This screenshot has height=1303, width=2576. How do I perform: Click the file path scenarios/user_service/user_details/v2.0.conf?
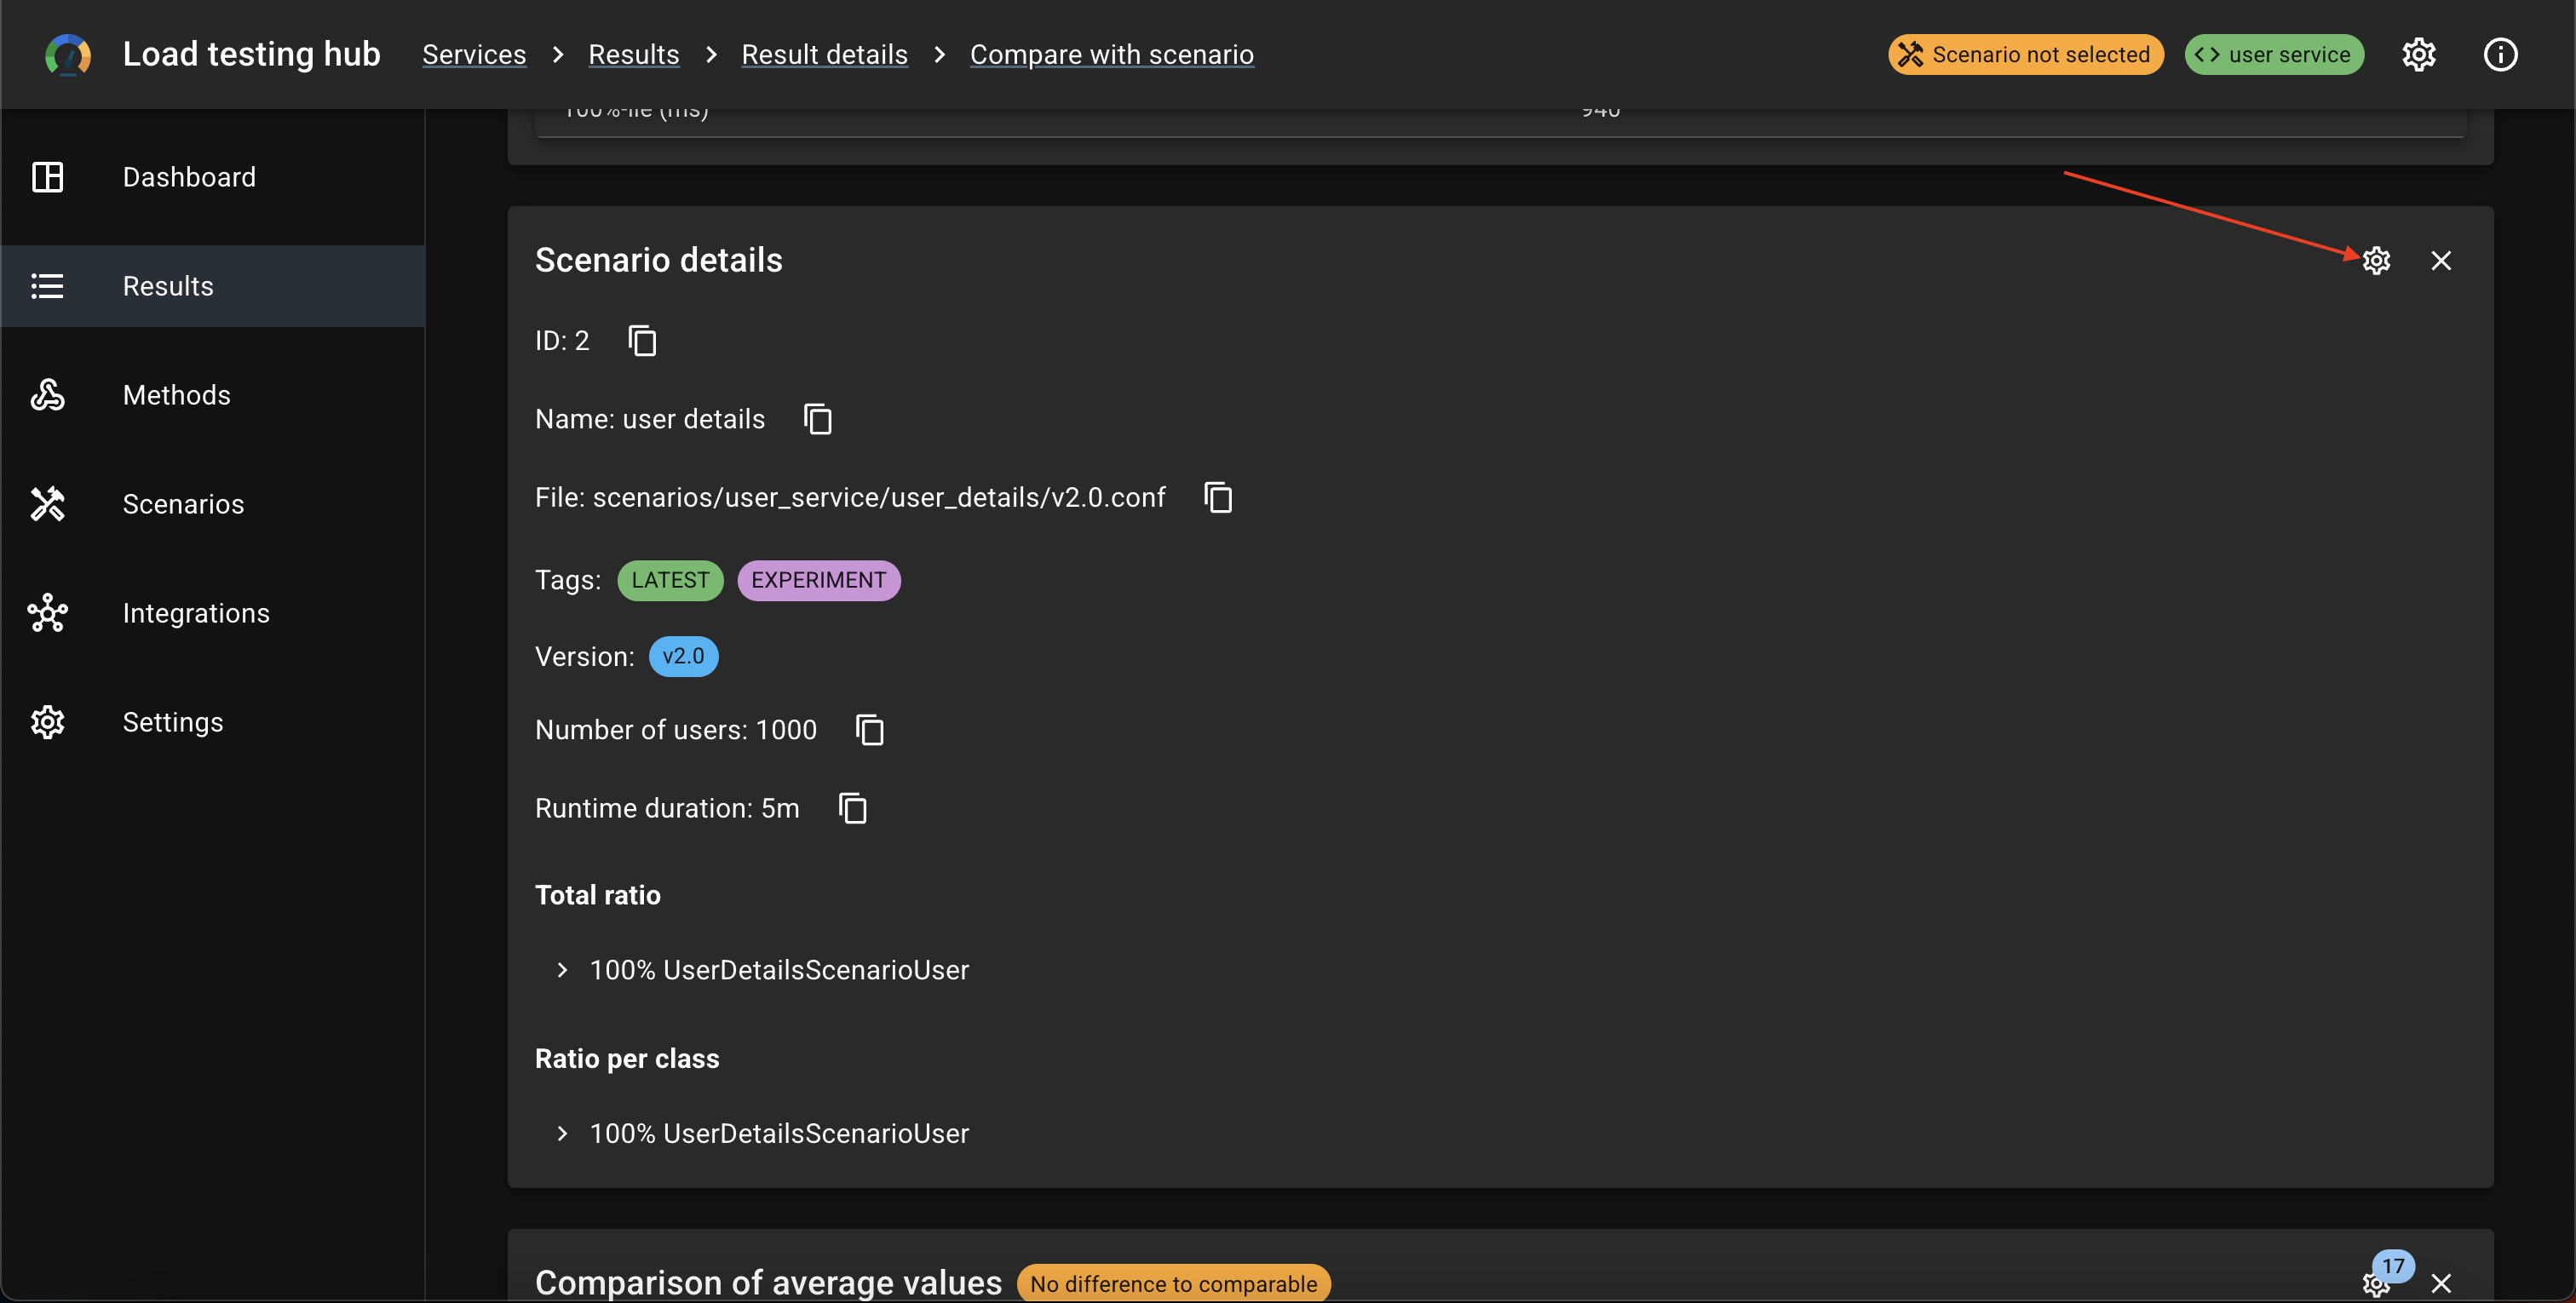click(x=879, y=497)
